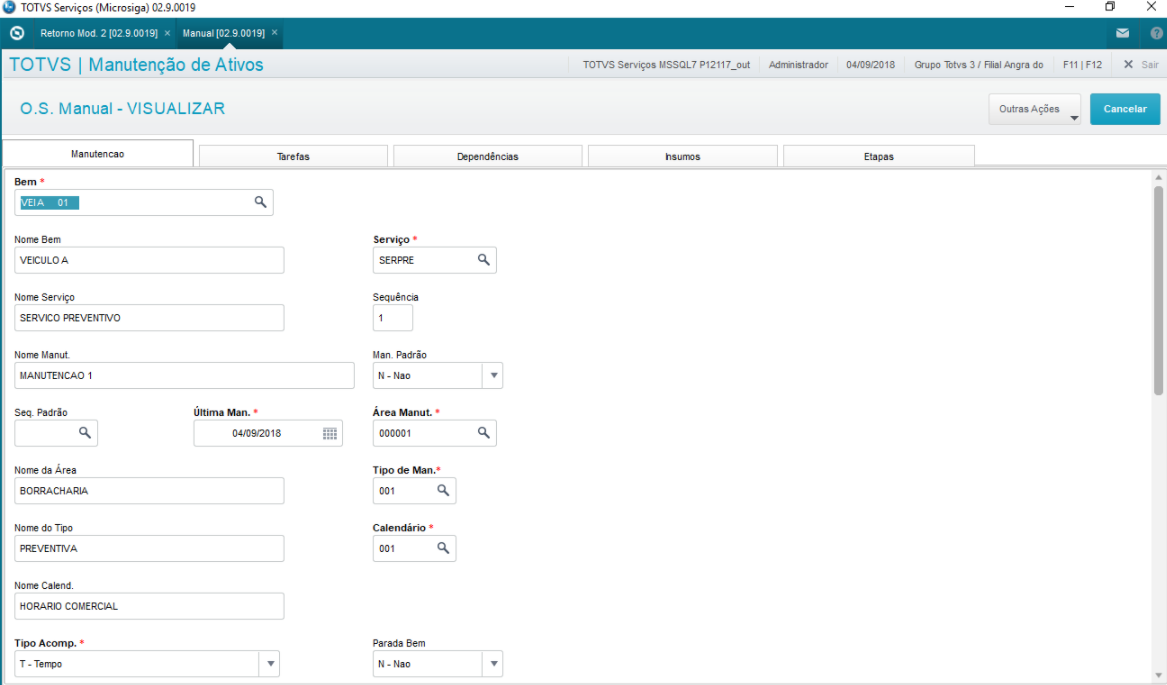This screenshot has height=685, width=1167.
Task: Click the F11 | F12 shortcut label
Action: (x=1082, y=65)
